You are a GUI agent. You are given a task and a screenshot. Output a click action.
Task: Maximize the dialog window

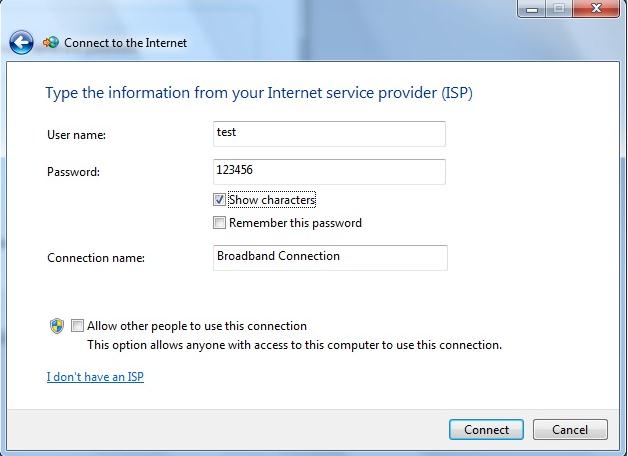[558, 9]
